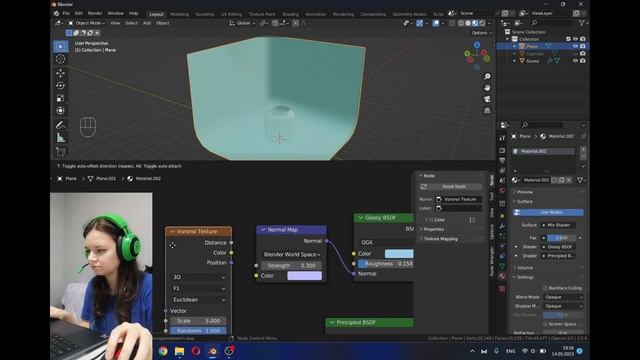Open the File menu
This screenshot has height=360, width=640.
tap(66, 13)
